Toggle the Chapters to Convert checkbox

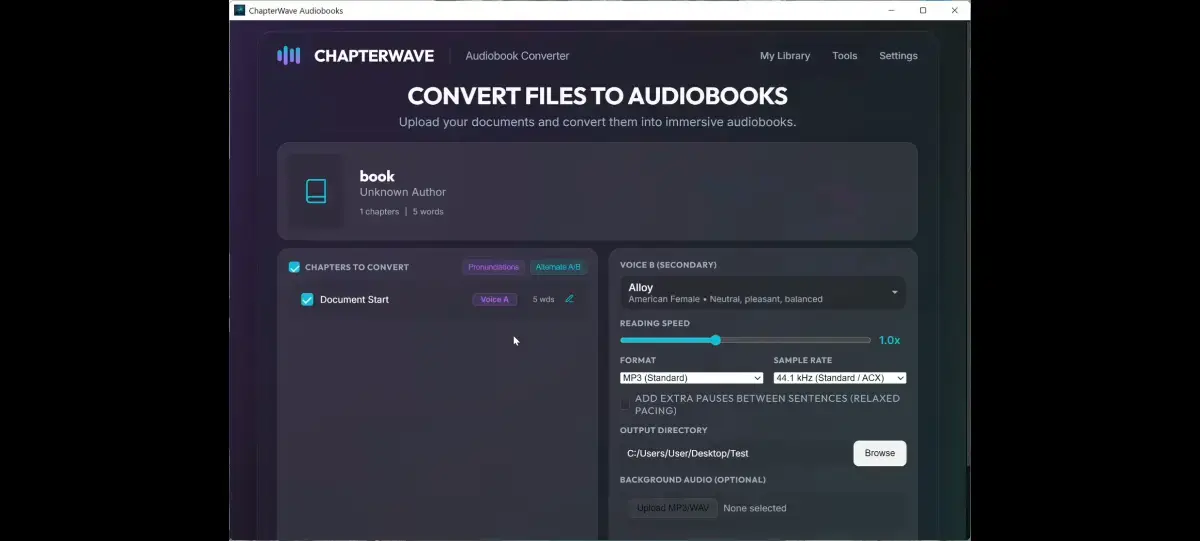294,267
